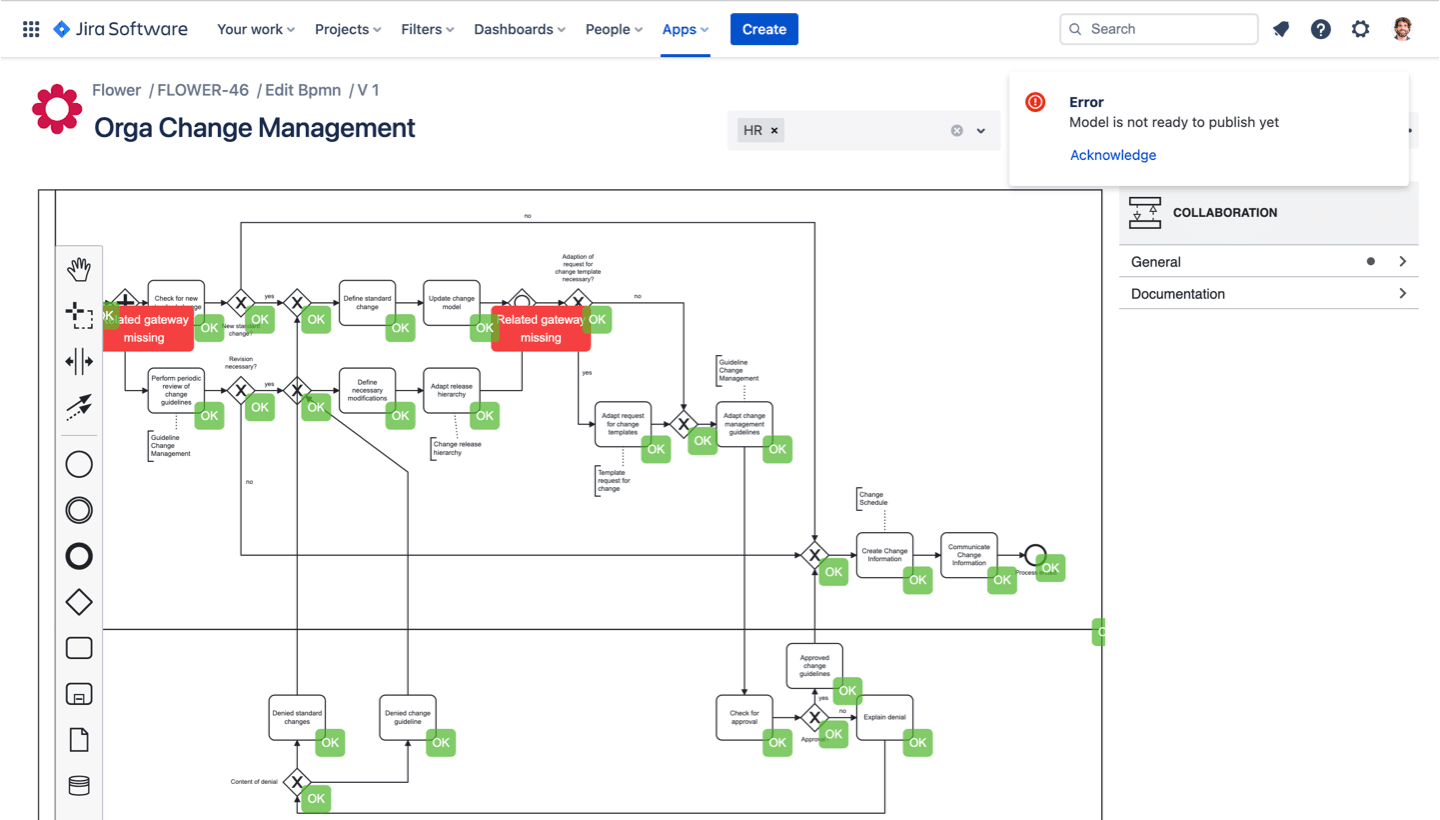
Task: Create an intermediate event element
Action: point(78,509)
